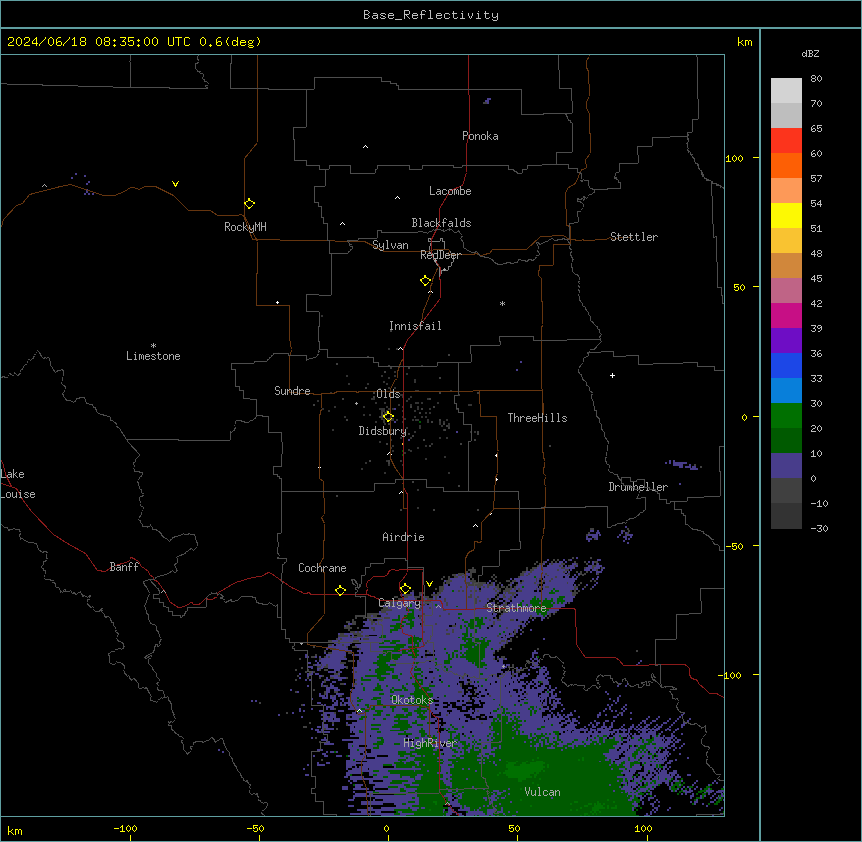Click the Olds label
Viewport: 862px width, 842px height.
388,394
